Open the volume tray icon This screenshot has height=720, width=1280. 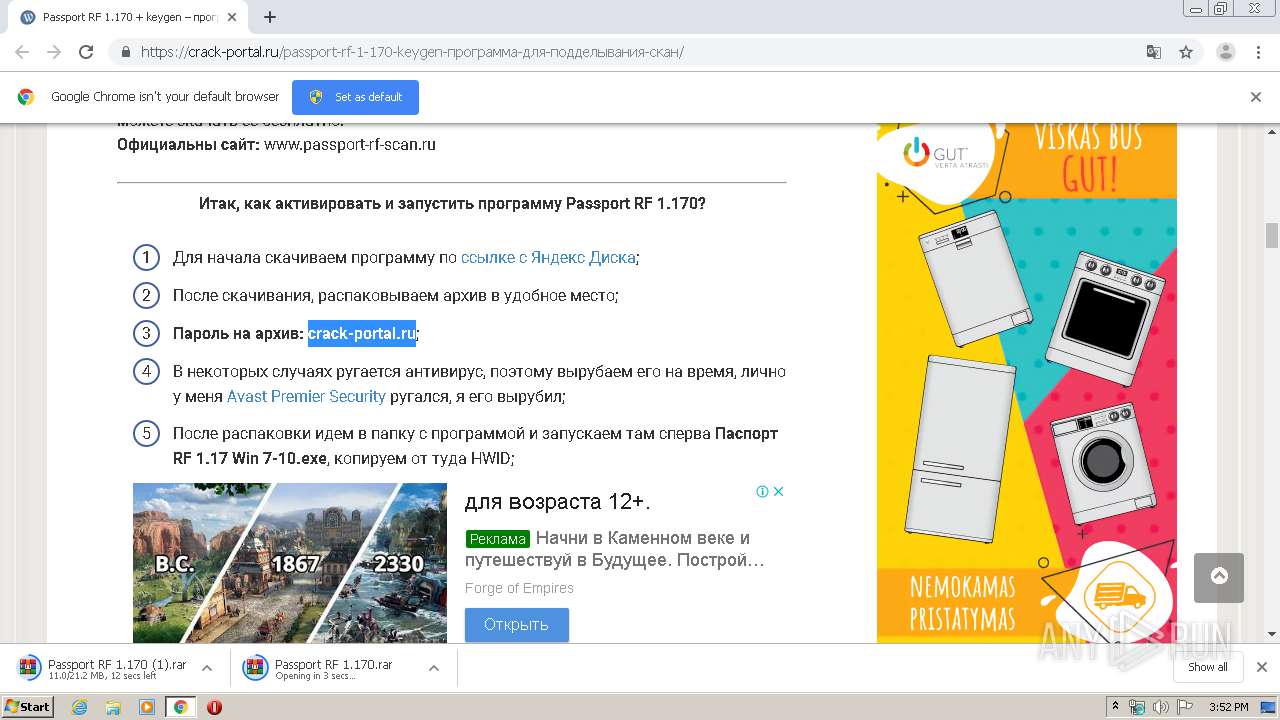point(1160,707)
